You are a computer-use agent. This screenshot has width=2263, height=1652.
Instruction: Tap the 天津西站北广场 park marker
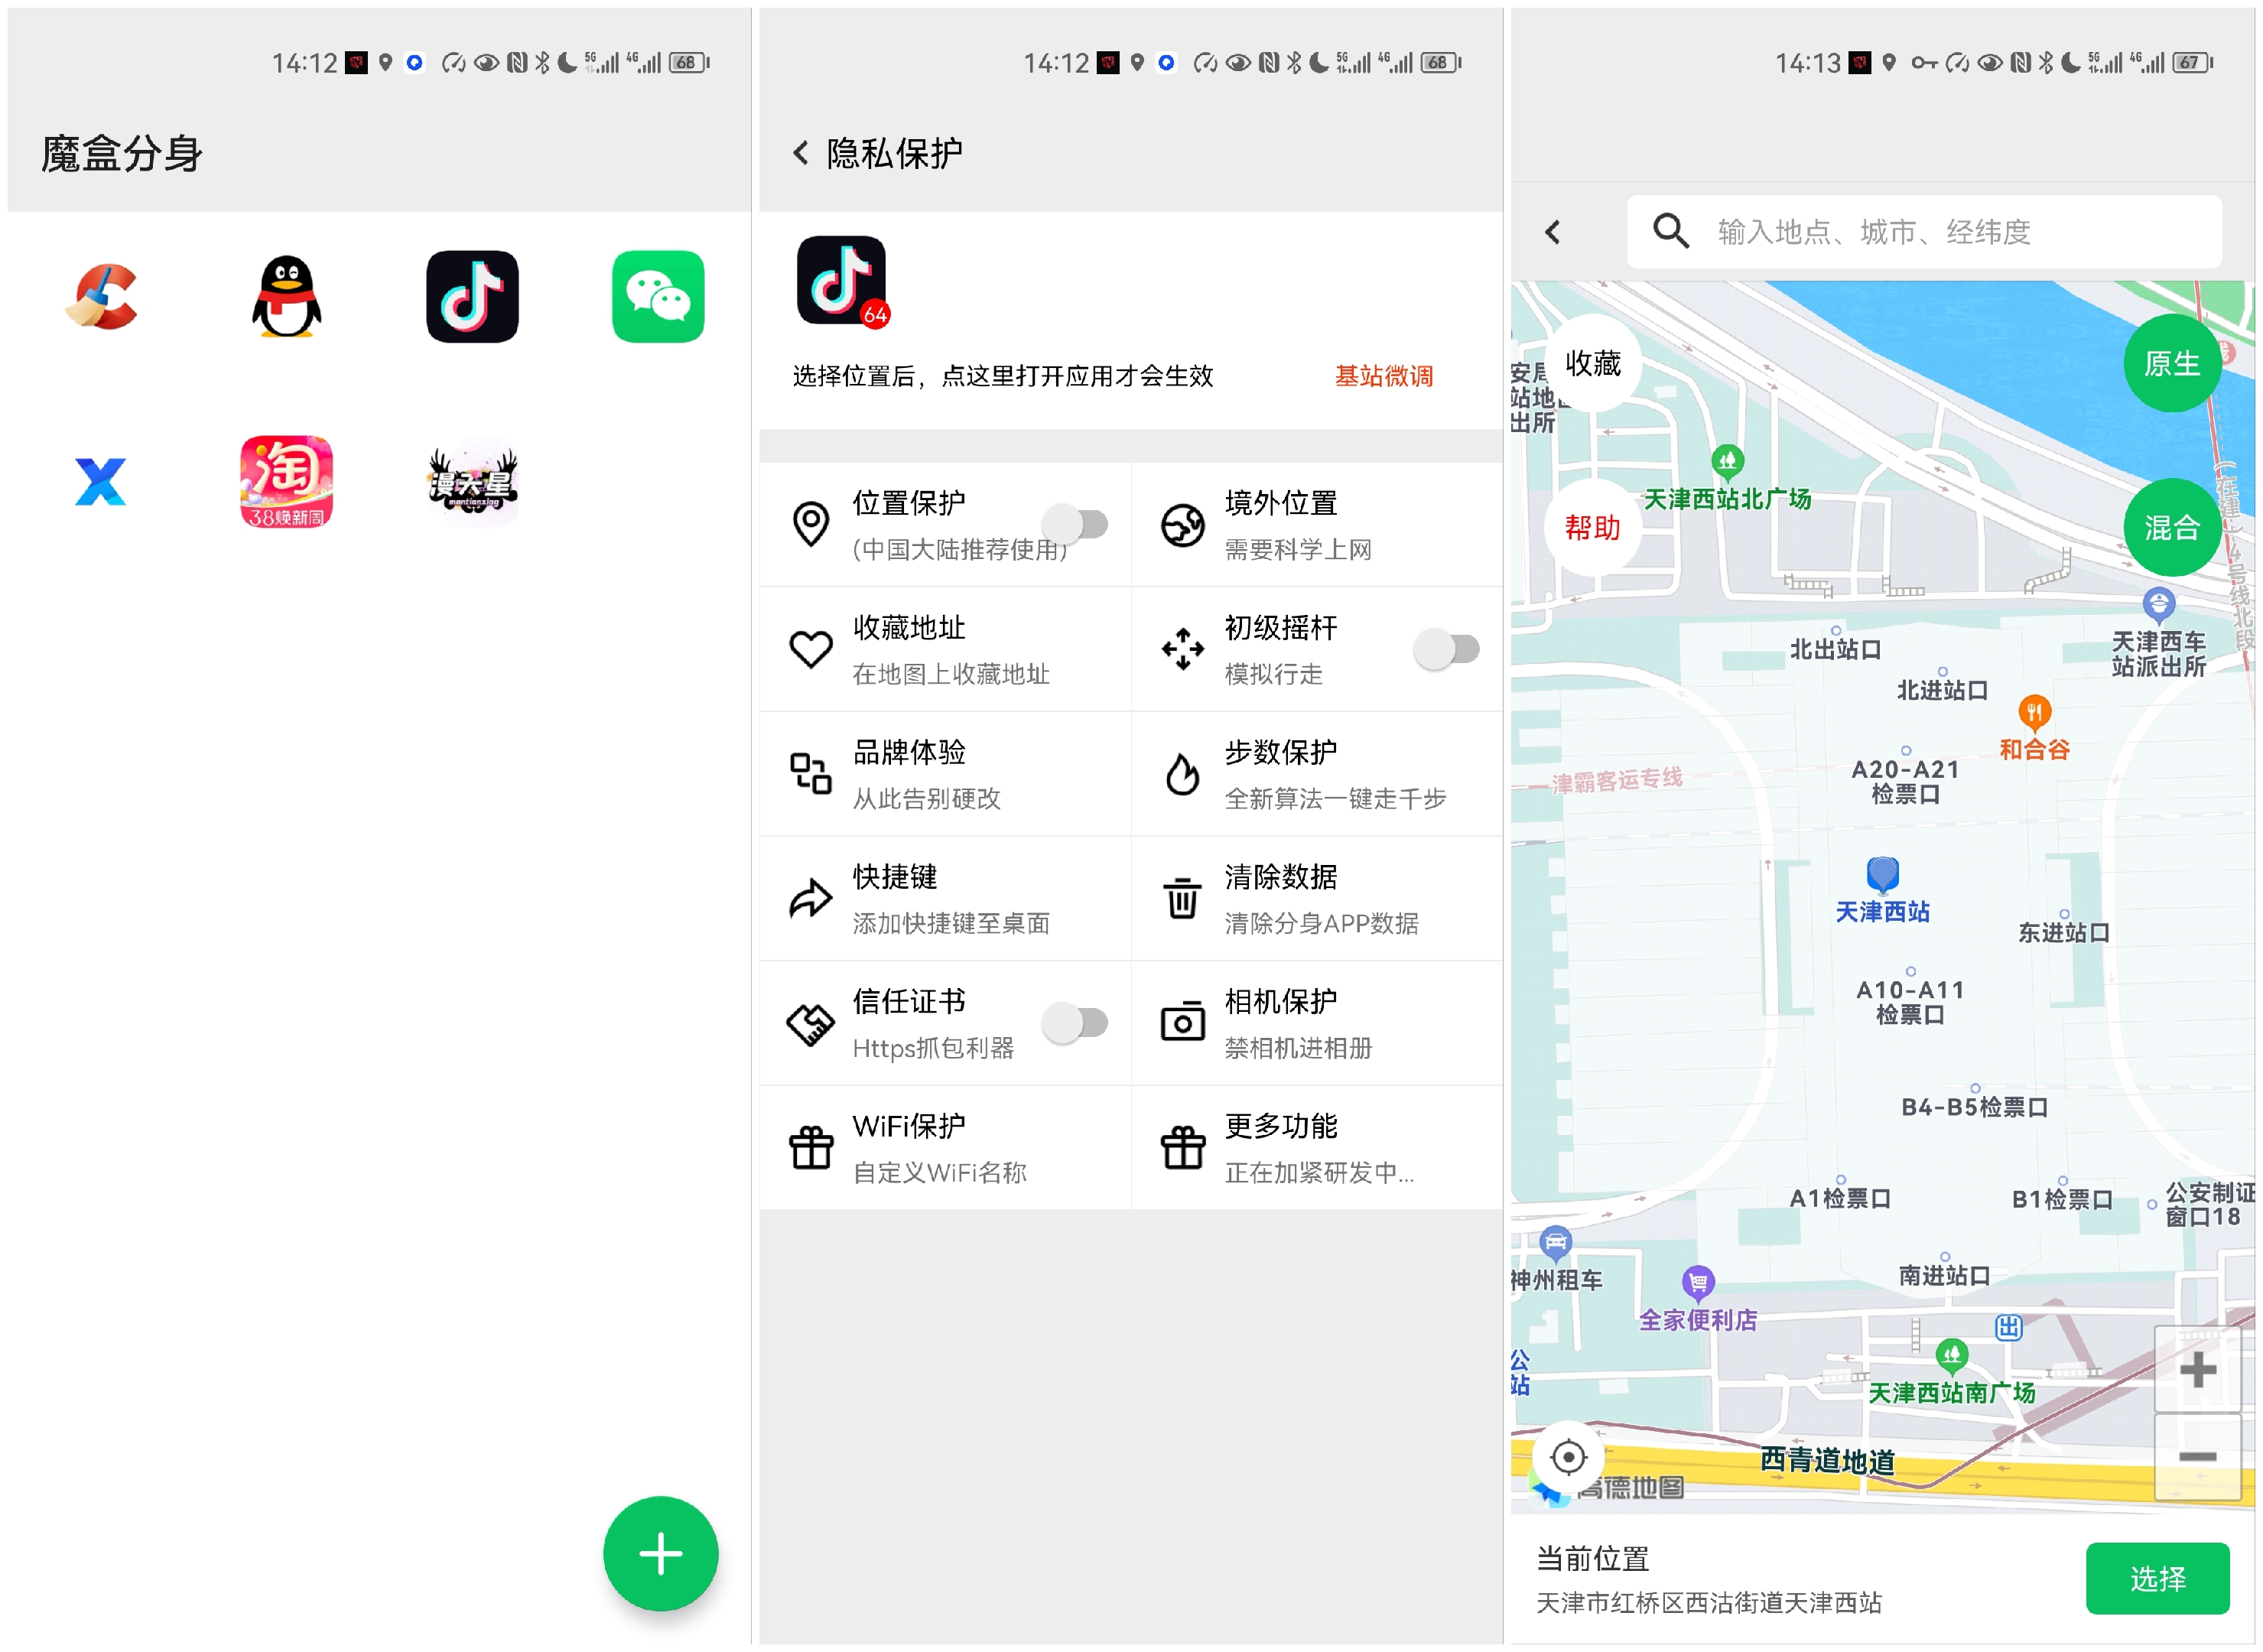coord(1728,462)
